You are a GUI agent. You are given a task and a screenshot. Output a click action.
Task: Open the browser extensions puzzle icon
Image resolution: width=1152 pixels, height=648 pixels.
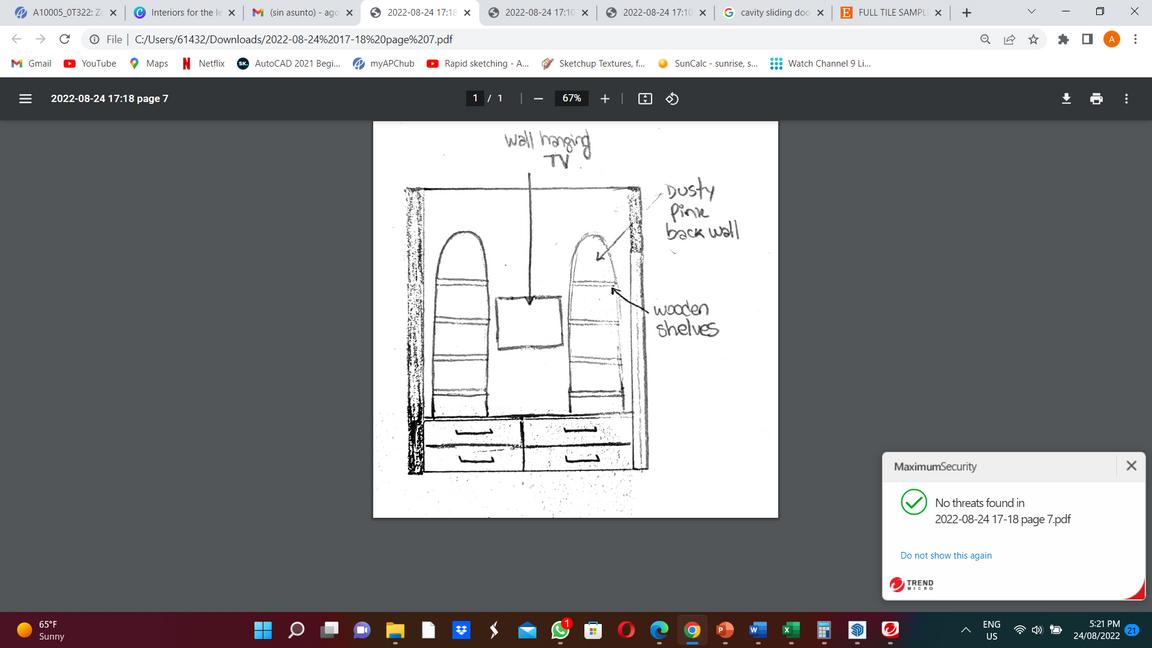click(1061, 39)
